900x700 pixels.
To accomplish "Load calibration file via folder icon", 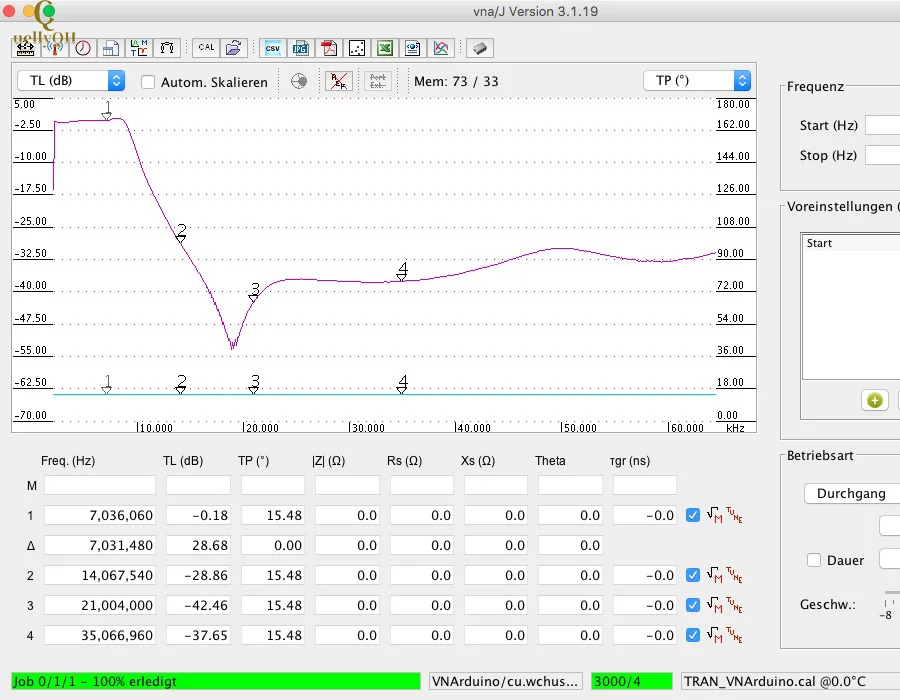I will pyautogui.click(x=234, y=48).
